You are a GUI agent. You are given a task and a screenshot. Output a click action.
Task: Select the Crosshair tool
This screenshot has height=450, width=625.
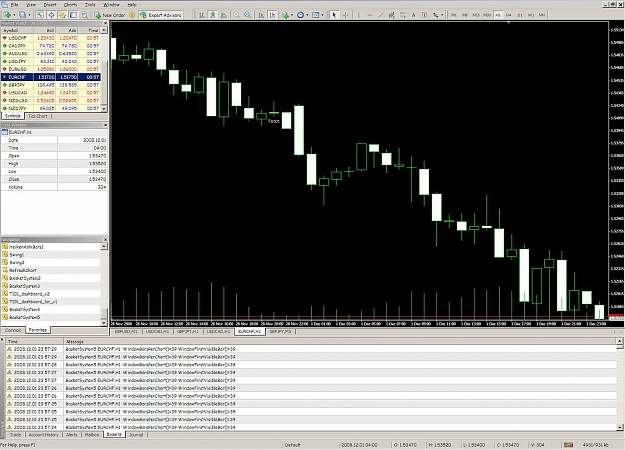tap(345, 15)
